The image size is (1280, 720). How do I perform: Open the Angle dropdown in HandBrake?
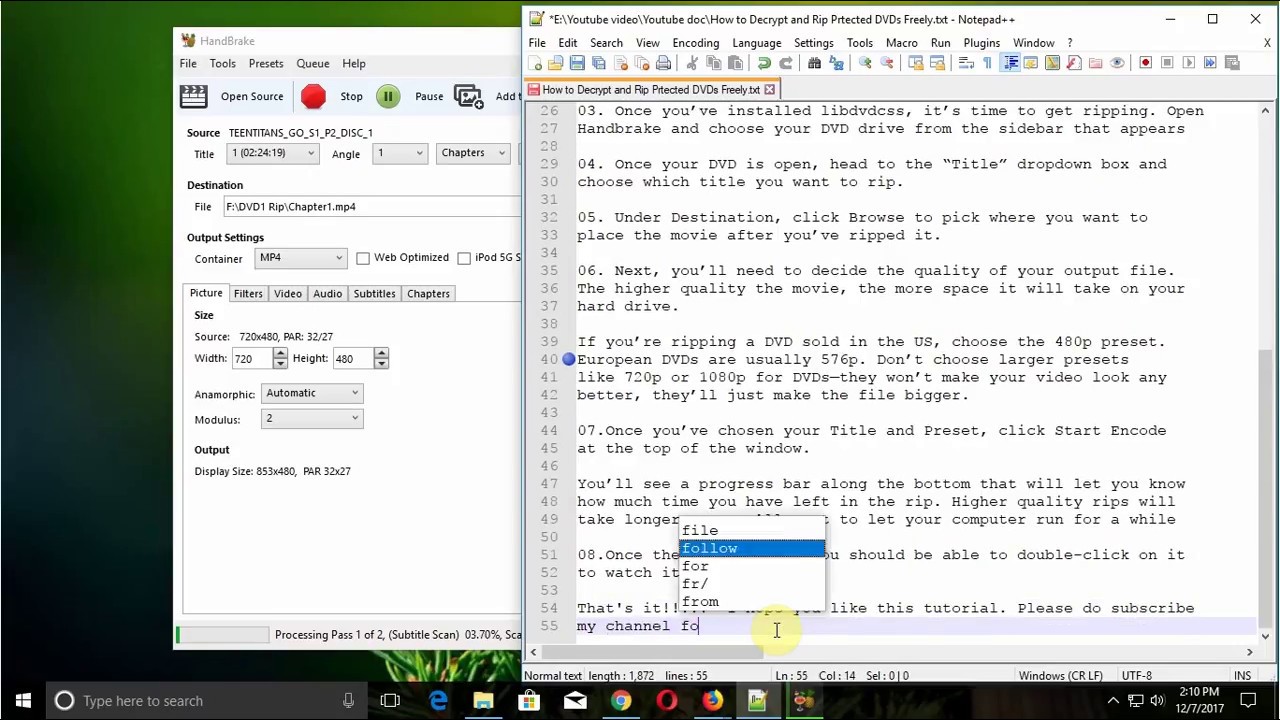tap(399, 153)
